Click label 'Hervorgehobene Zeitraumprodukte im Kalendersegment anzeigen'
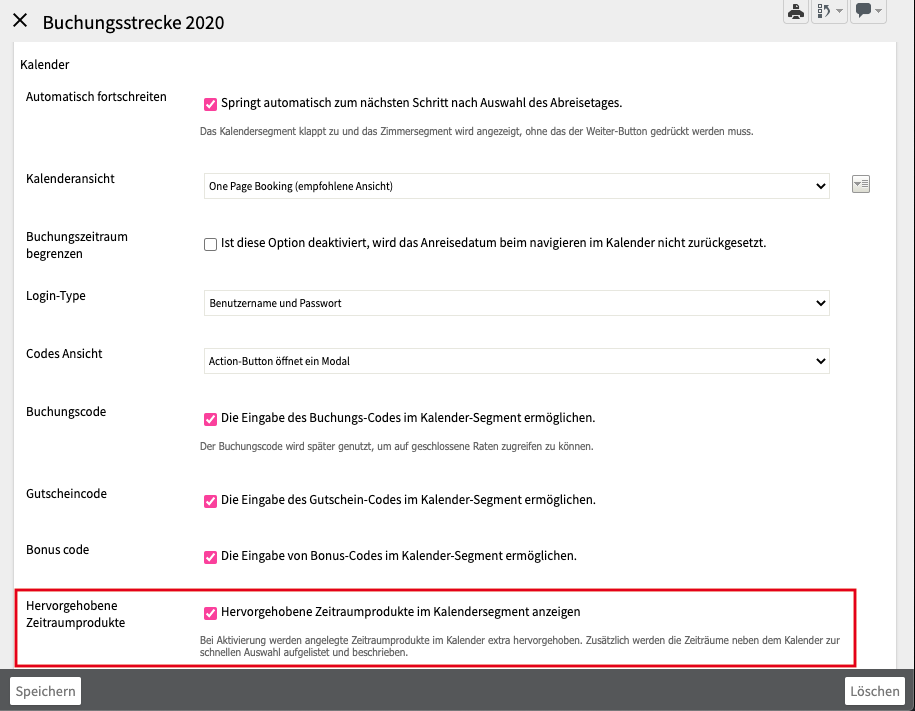 pyautogui.click(x=400, y=612)
